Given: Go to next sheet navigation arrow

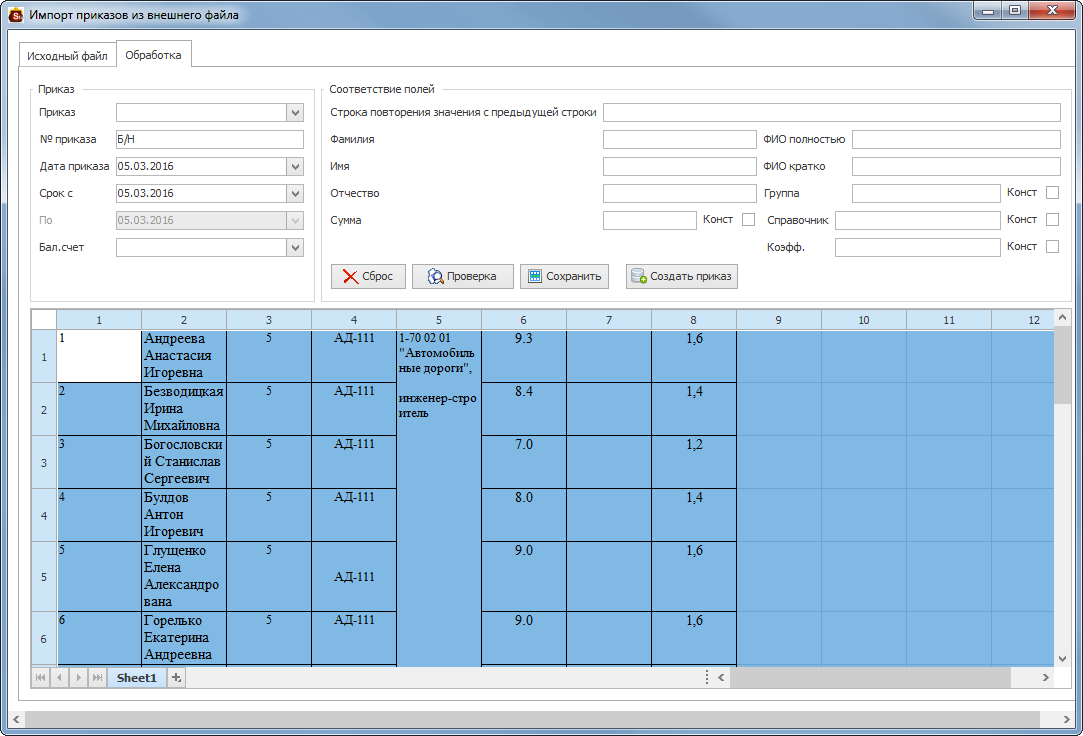Looking at the screenshot, I should (78, 678).
